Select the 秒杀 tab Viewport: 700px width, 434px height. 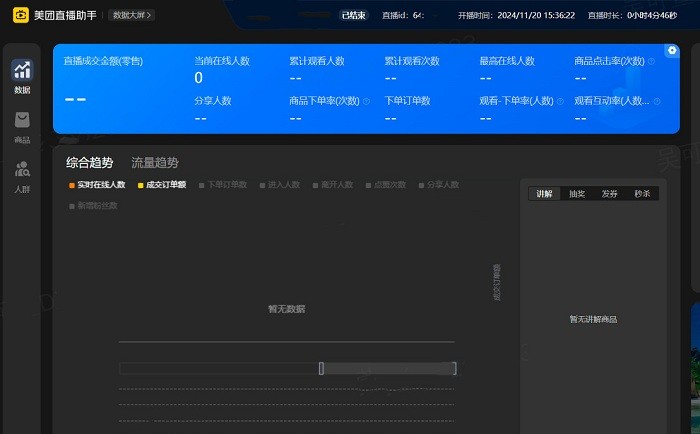tap(642, 194)
